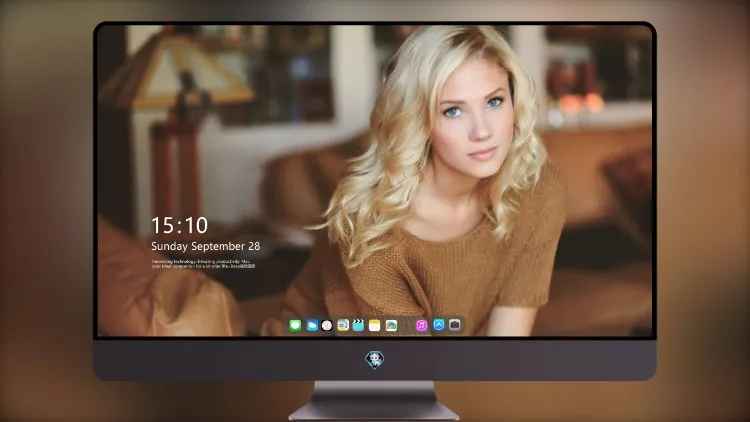Open the Clock app in dock

tap(327, 325)
